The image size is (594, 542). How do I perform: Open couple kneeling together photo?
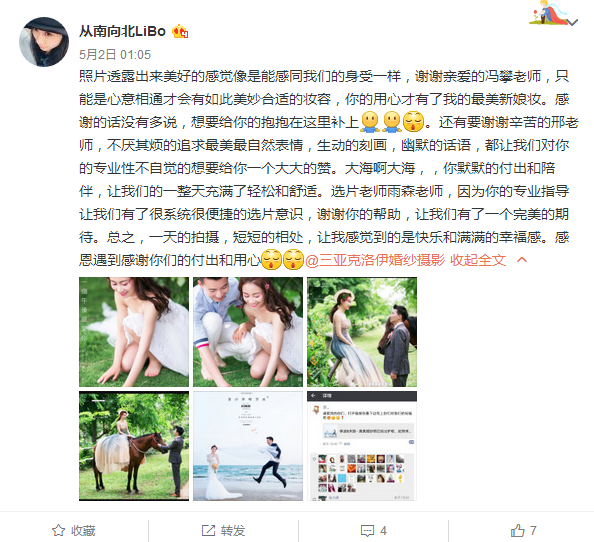(248, 332)
